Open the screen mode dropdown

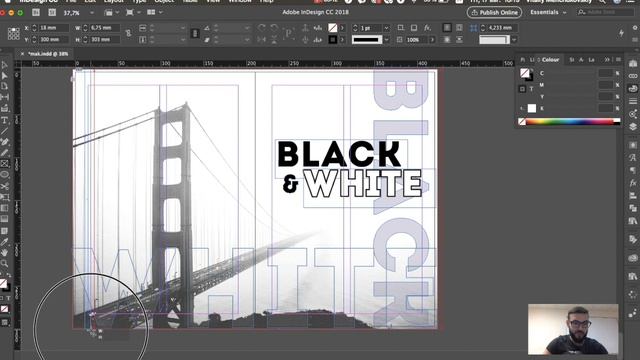point(133,13)
